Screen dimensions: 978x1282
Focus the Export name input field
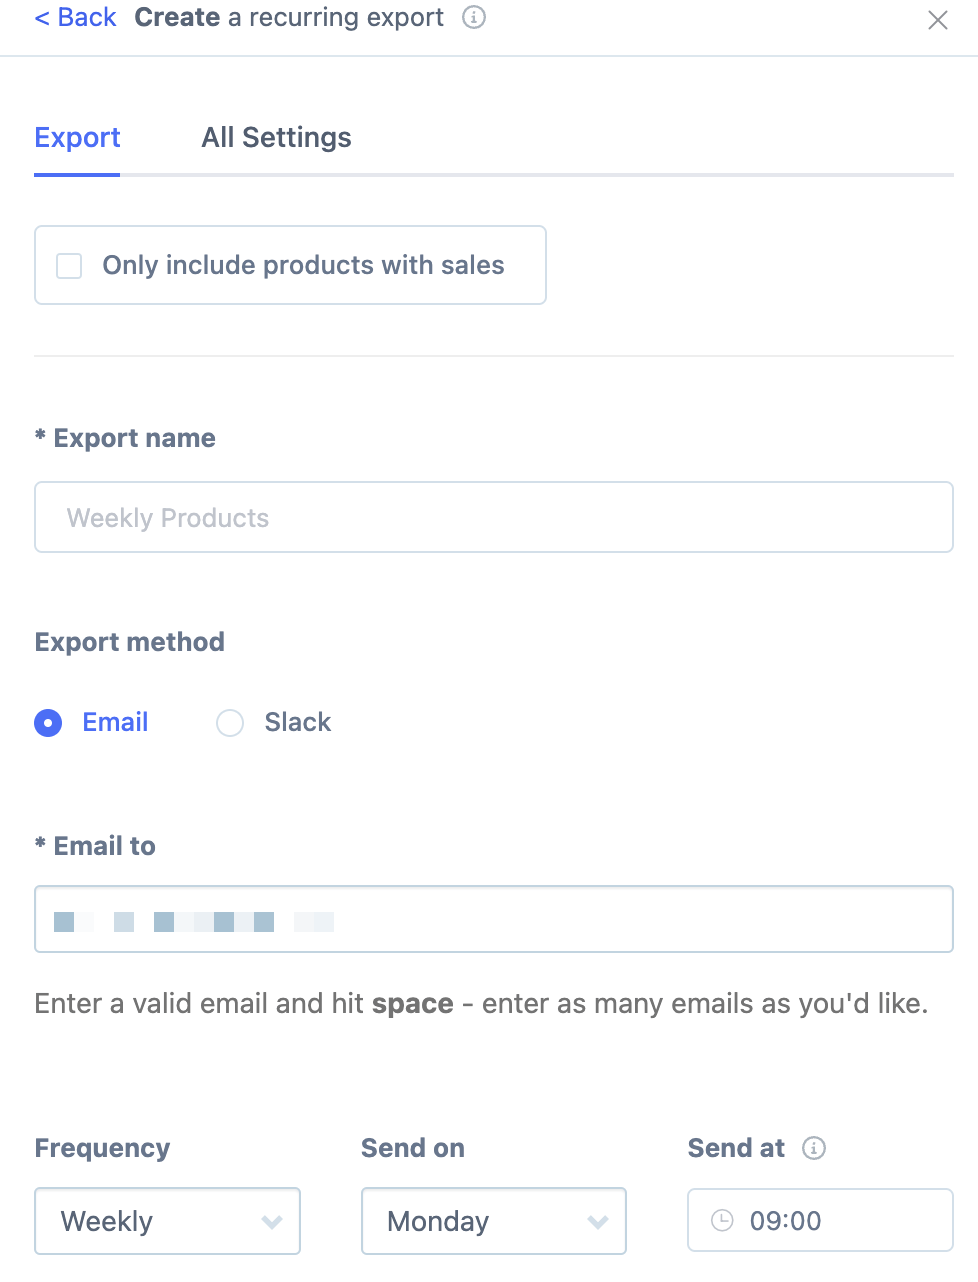coord(494,517)
